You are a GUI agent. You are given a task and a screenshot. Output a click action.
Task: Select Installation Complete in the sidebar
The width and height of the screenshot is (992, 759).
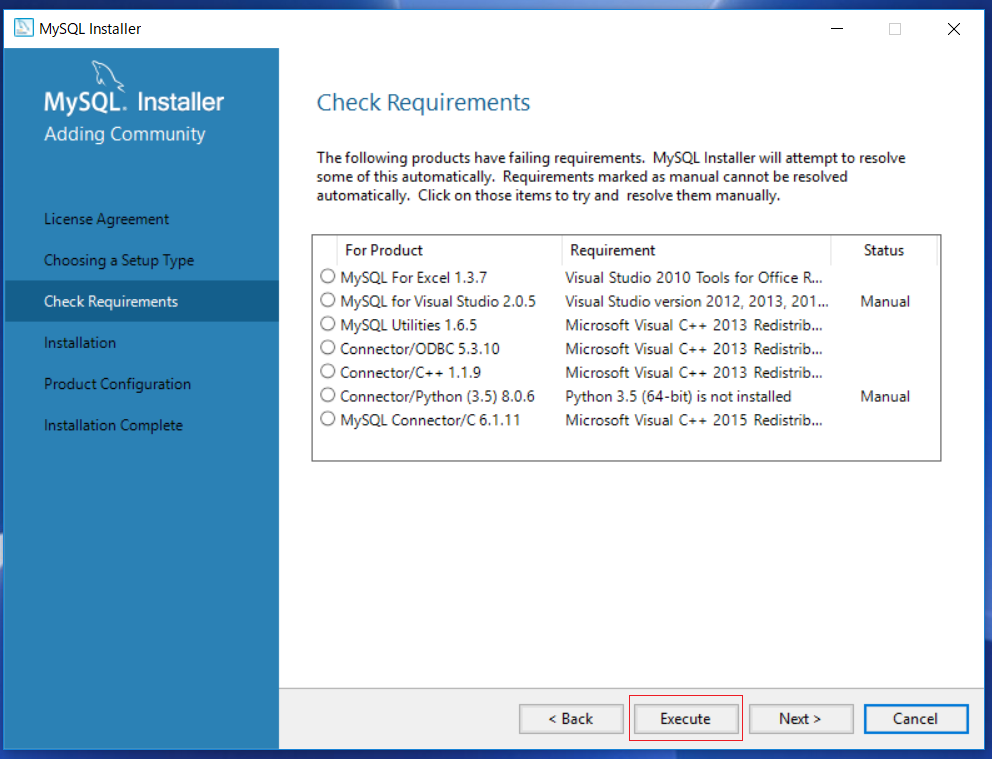[113, 424]
